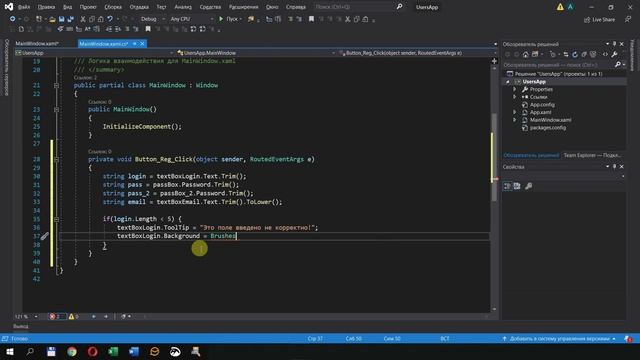Collapse the MainWindow class code block
This screenshot has width=640, height=360.
point(56,85)
